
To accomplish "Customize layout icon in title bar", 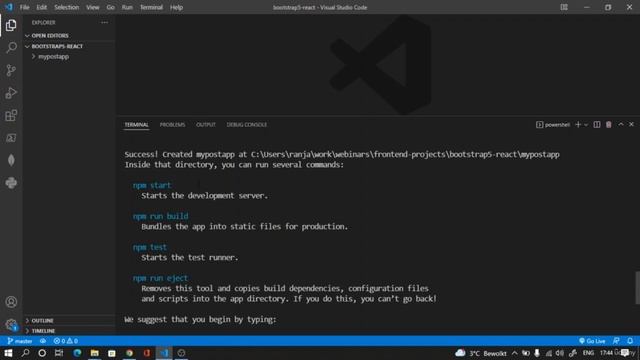I will pyautogui.click(x=564, y=7).
